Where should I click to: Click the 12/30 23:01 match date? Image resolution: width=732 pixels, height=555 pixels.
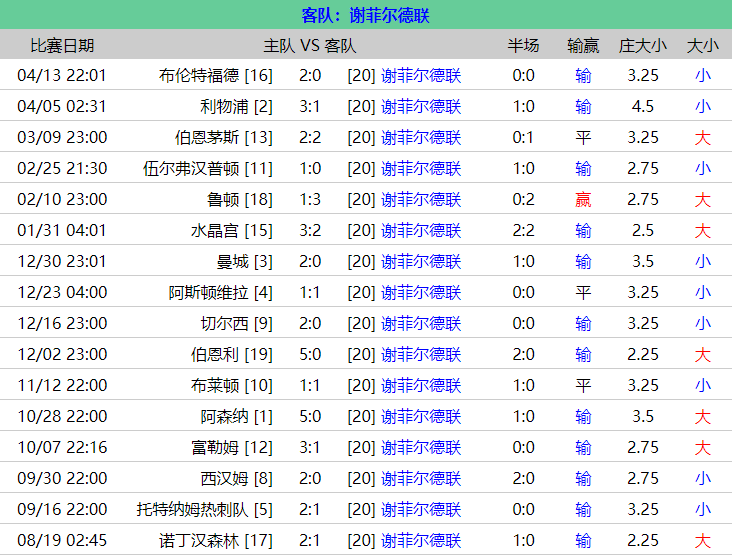tap(62, 261)
